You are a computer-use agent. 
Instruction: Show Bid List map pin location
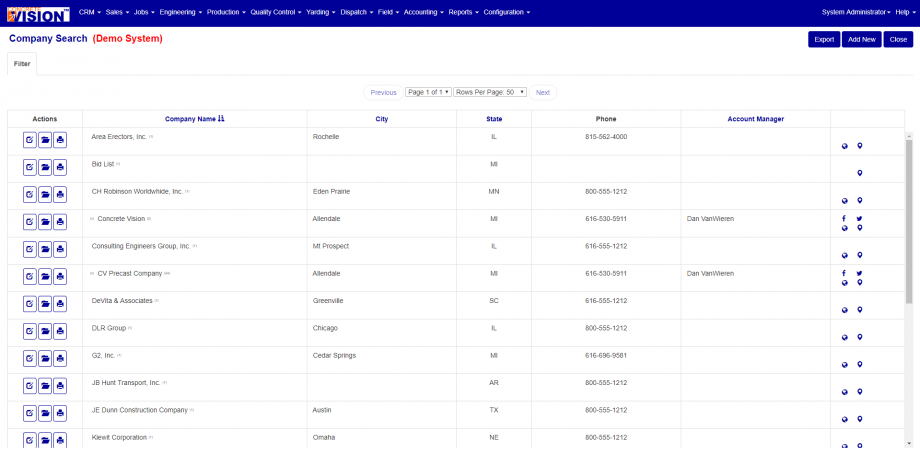click(x=860, y=173)
